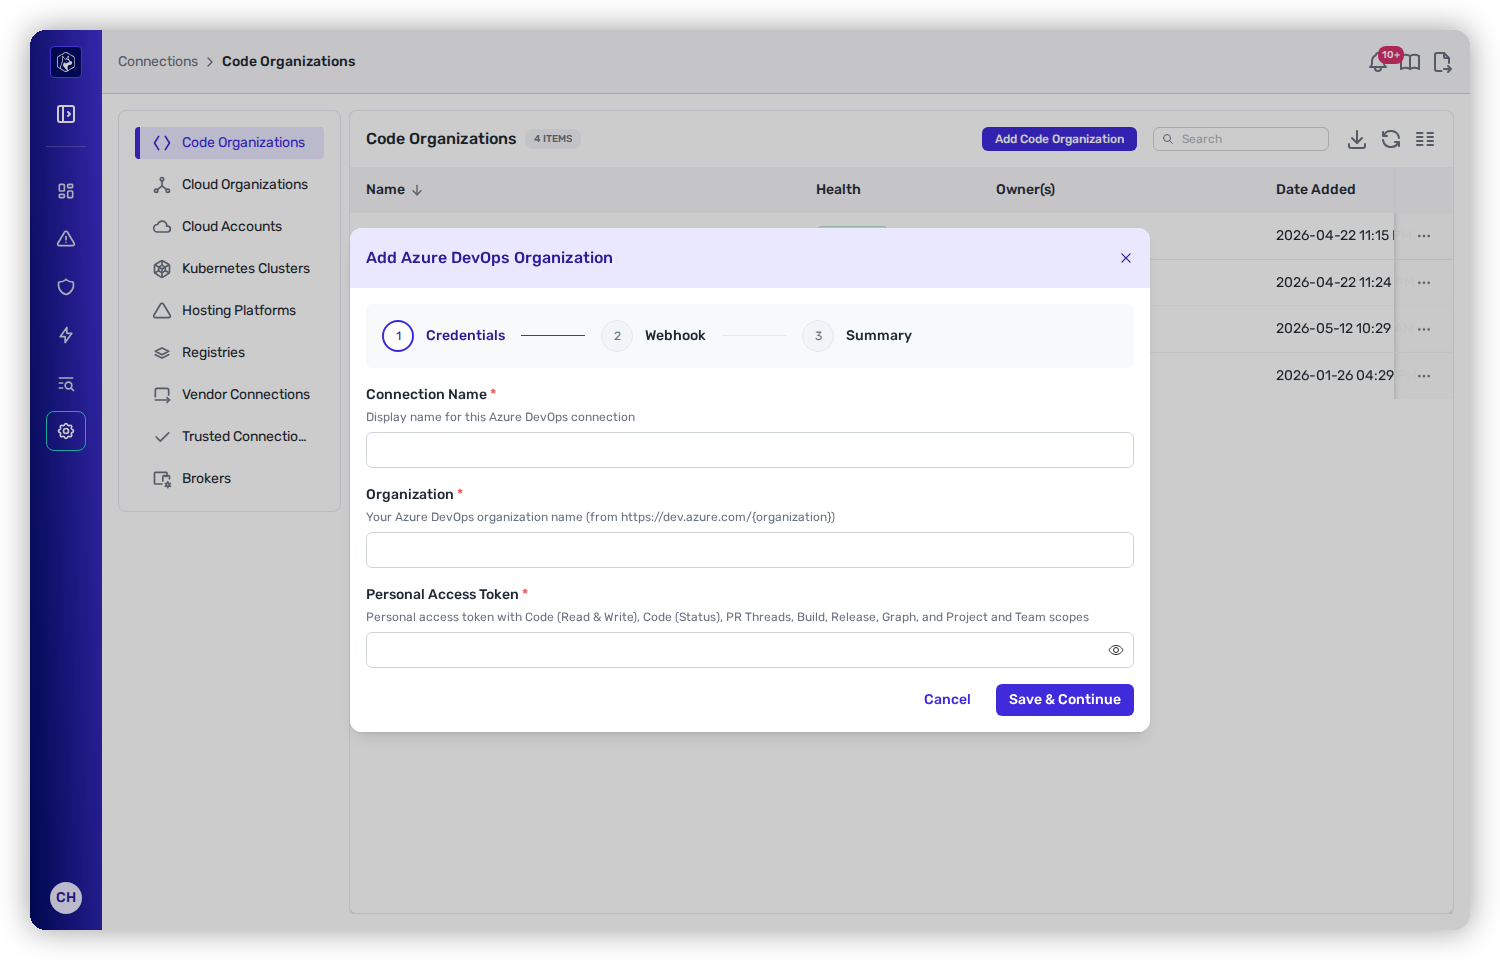Select Cloud Accounts in the side menu
Viewport: 1500px width, 960px height.
pos(230,226)
